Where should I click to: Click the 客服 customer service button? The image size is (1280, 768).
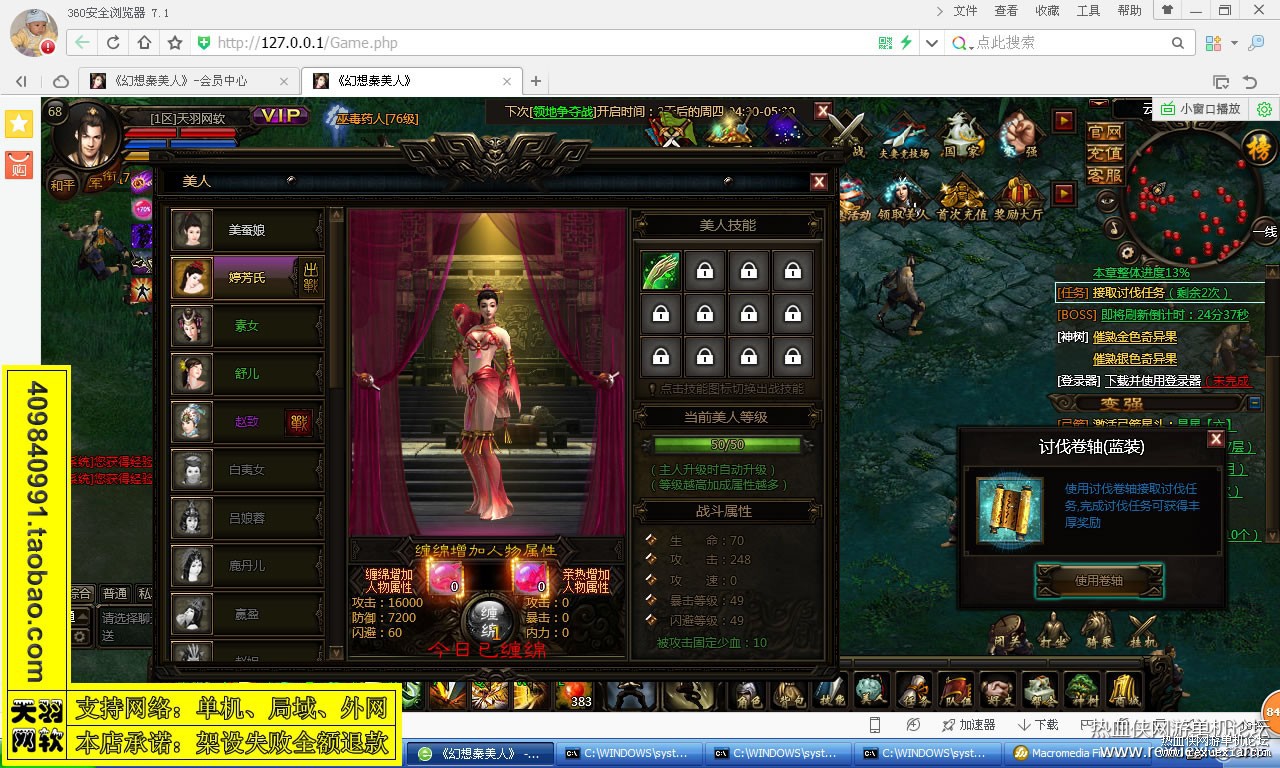1105,175
